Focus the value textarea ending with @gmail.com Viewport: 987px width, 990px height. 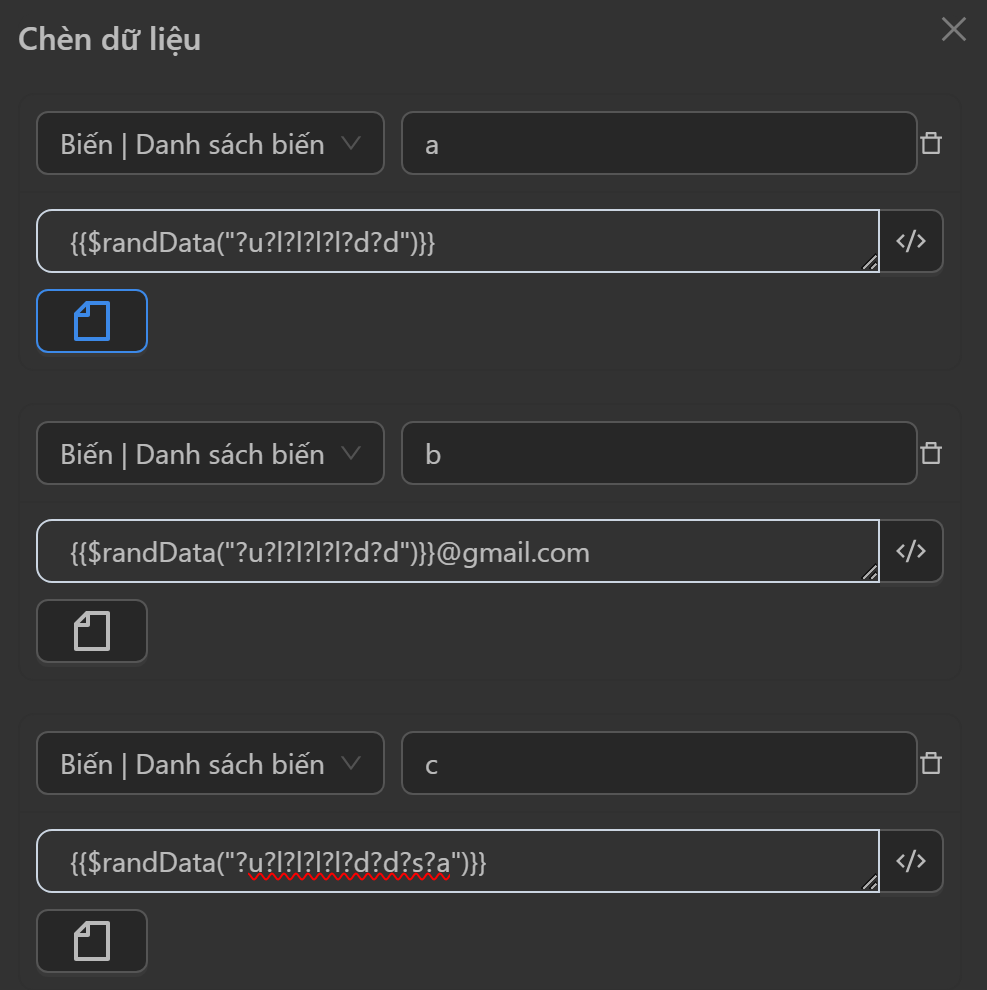[457, 551]
